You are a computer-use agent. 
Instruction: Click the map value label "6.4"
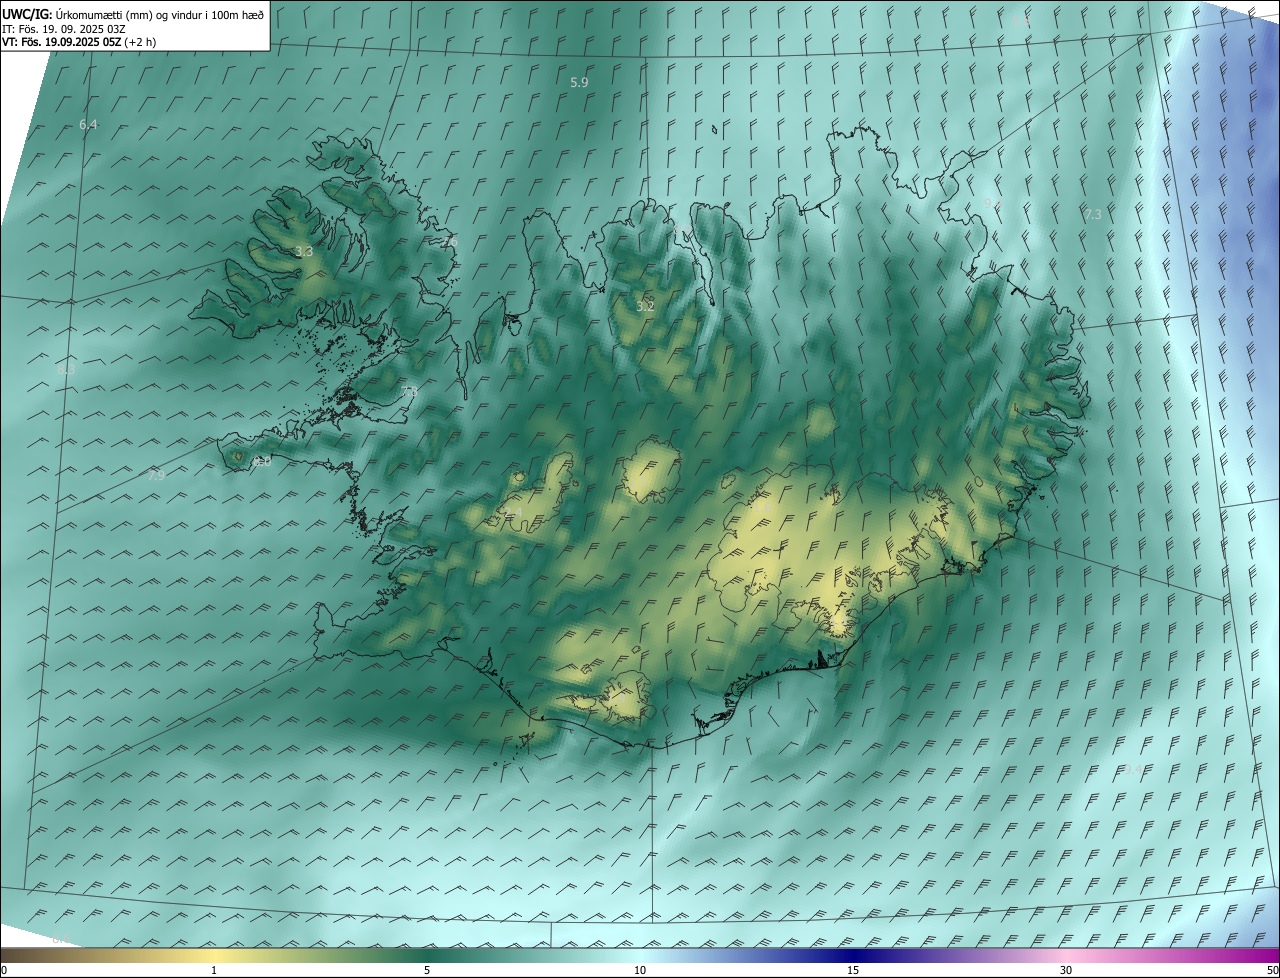pyautogui.click(x=88, y=125)
